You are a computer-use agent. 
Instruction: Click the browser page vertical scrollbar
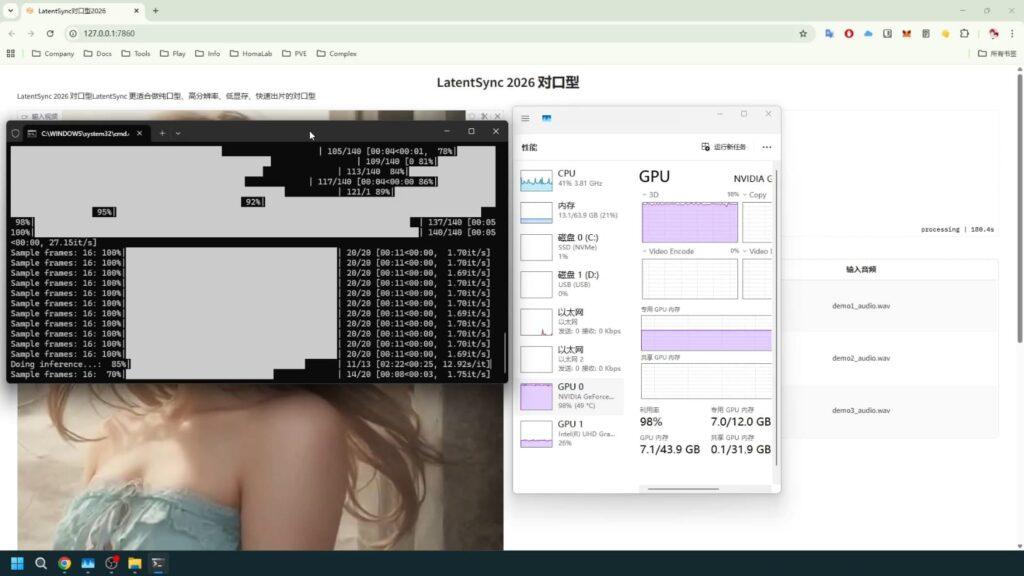click(x=1020, y=209)
